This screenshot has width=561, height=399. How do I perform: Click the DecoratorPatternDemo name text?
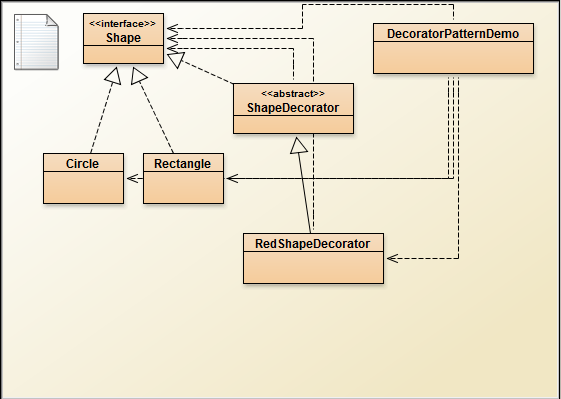coord(453,34)
